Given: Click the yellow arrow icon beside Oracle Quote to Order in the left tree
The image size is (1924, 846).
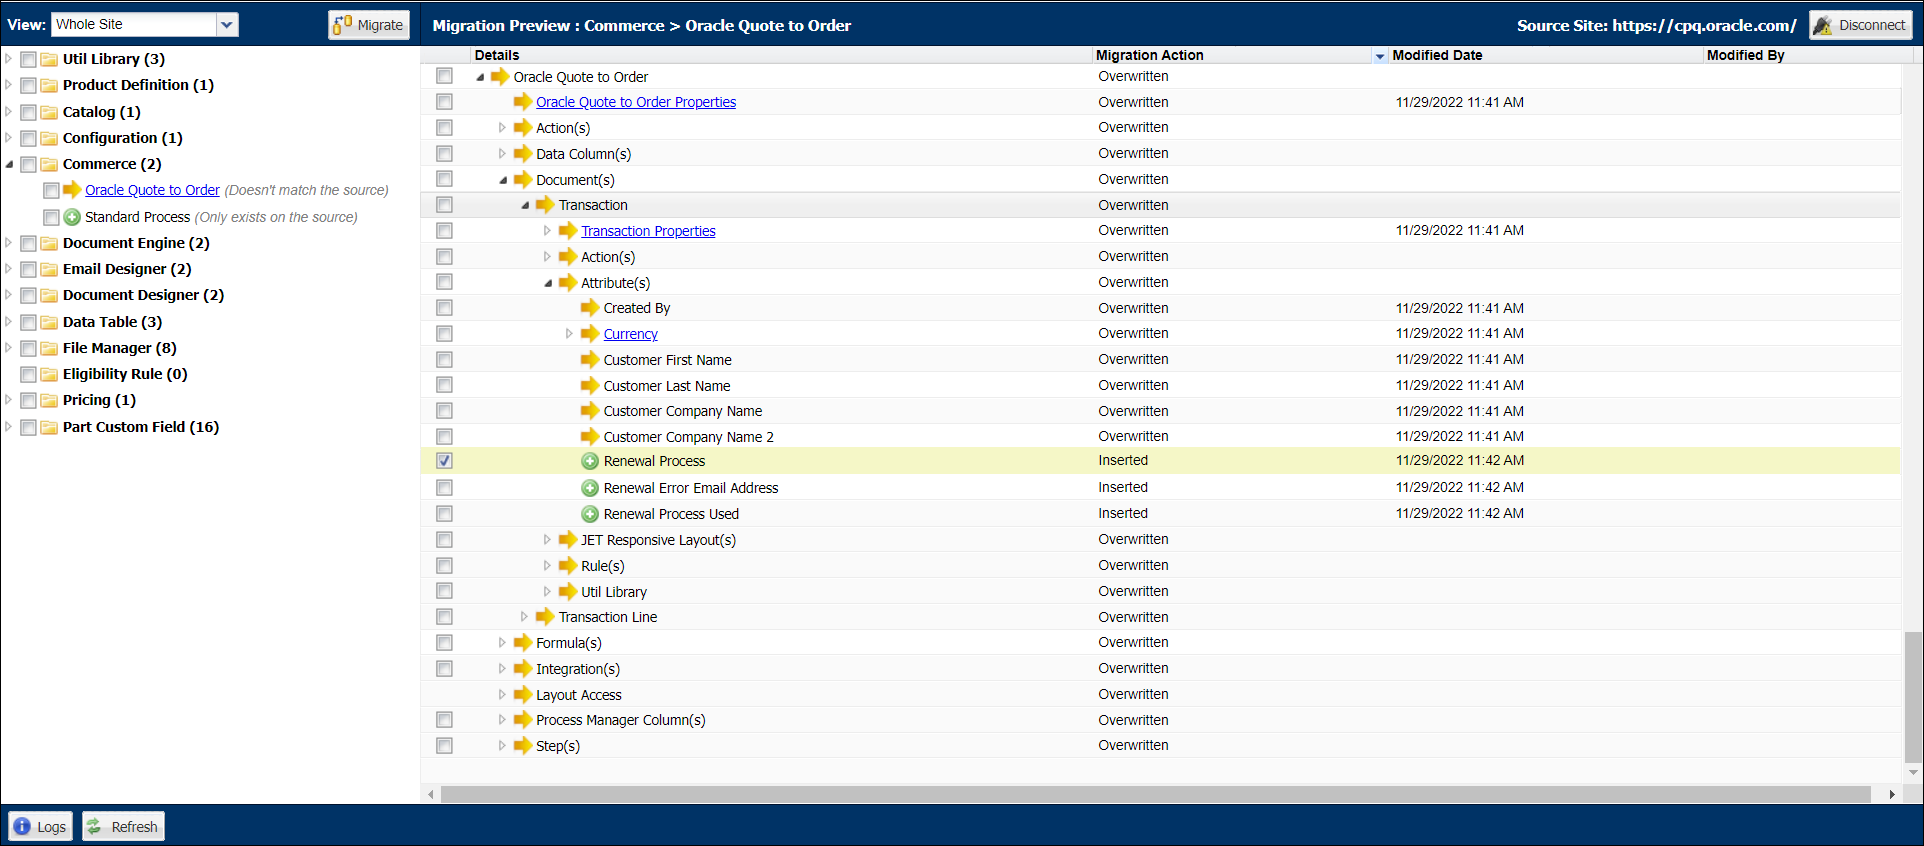Looking at the screenshot, I should click(x=72, y=190).
